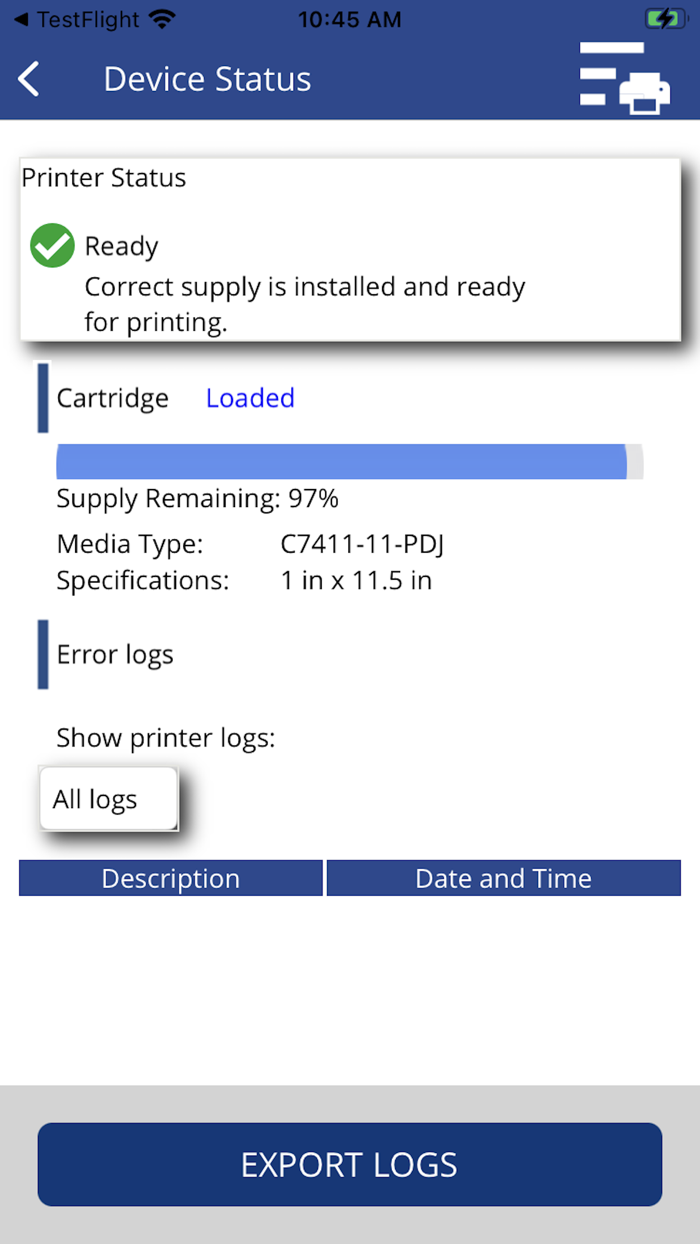Screen dimensions: 700x1244
Task: Open the Loaded cartridge link
Action: tap(250, 397)
